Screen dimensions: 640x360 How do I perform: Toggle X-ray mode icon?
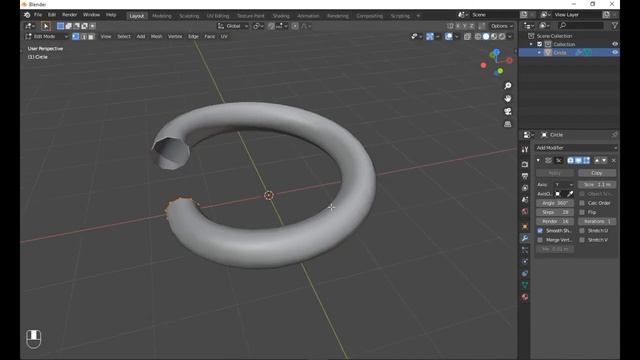click(x=467, y=36)
